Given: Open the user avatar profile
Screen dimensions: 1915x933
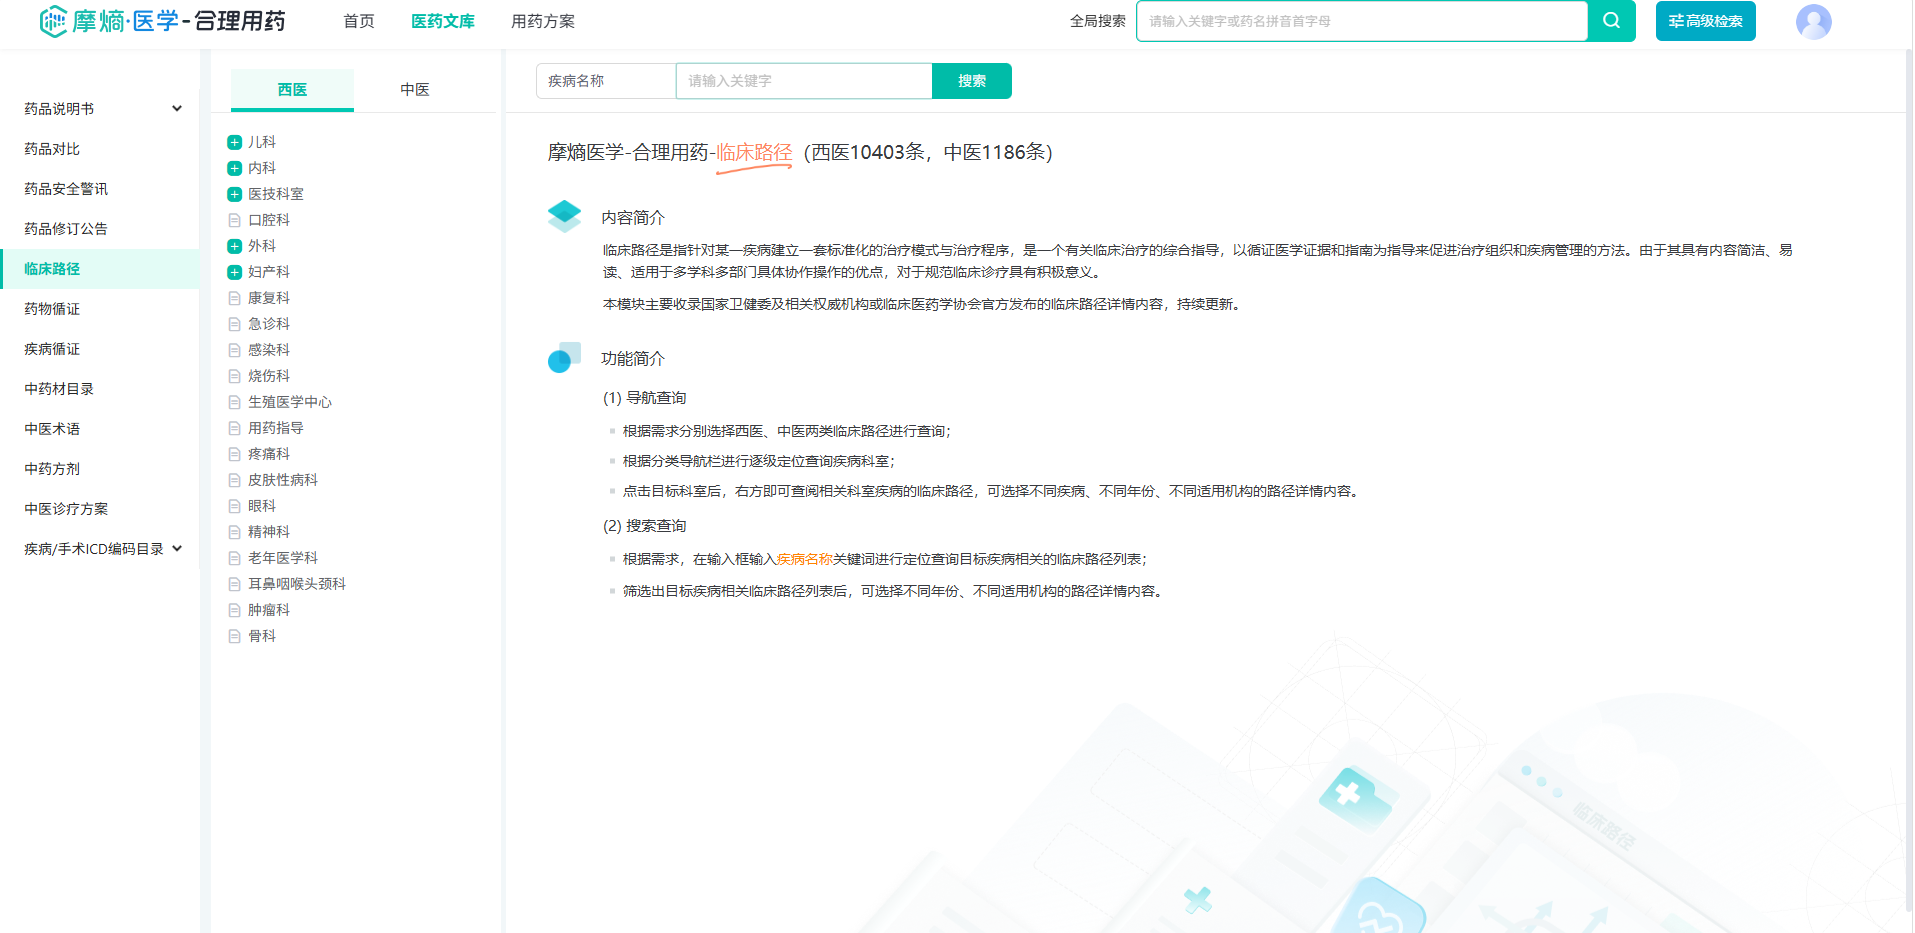Looking at the screenshot, I should 1813,21.
